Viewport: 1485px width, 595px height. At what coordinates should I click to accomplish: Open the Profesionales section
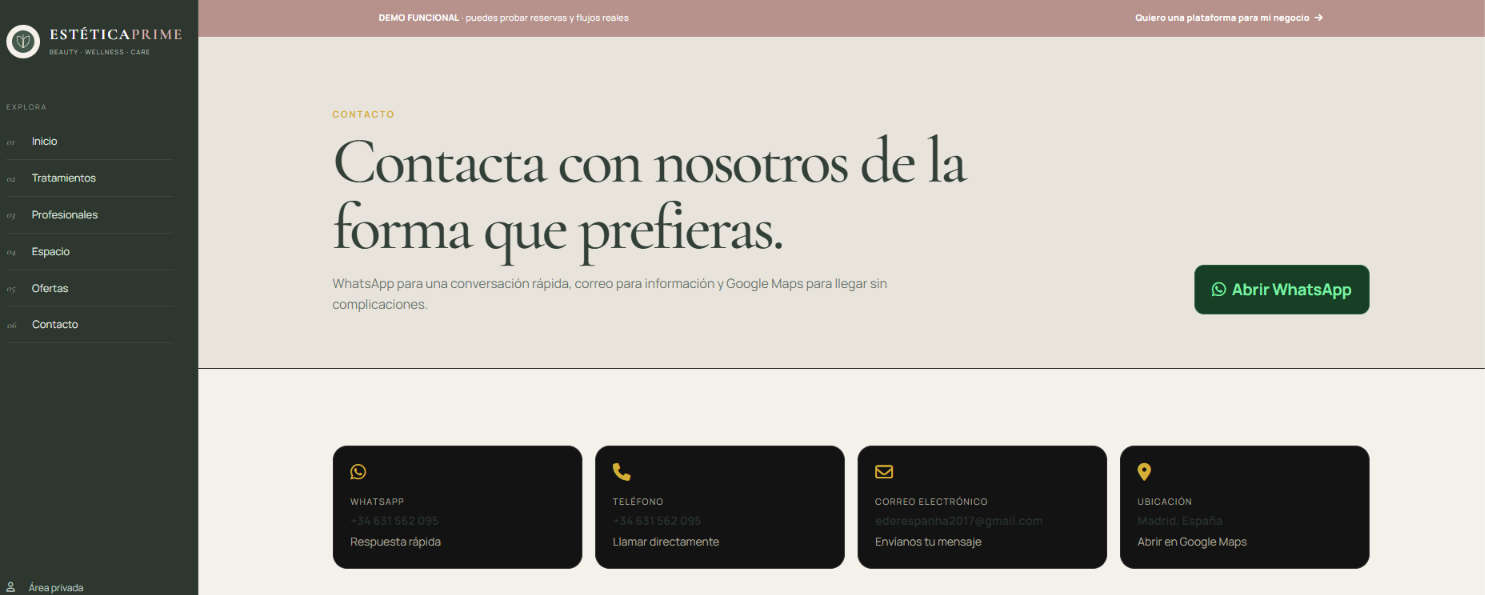65,215
